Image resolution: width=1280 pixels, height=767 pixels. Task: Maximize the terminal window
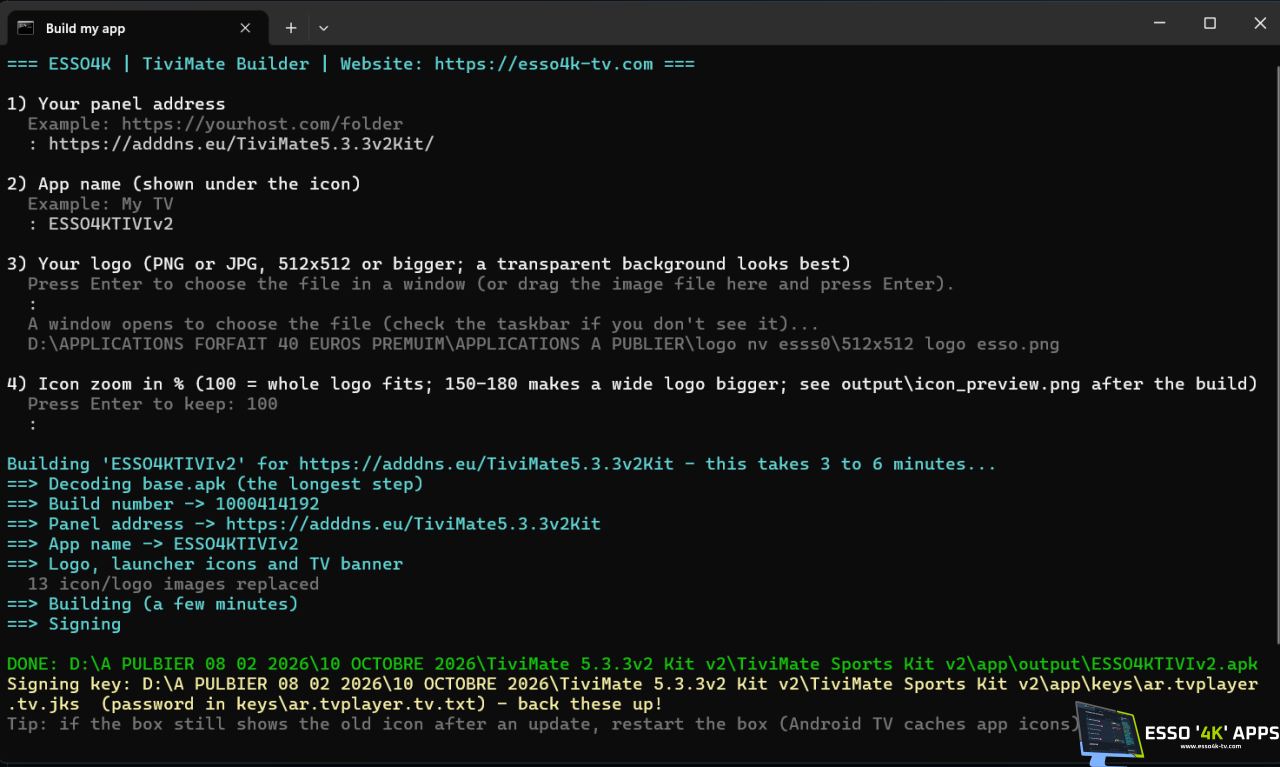point(1209,22)
